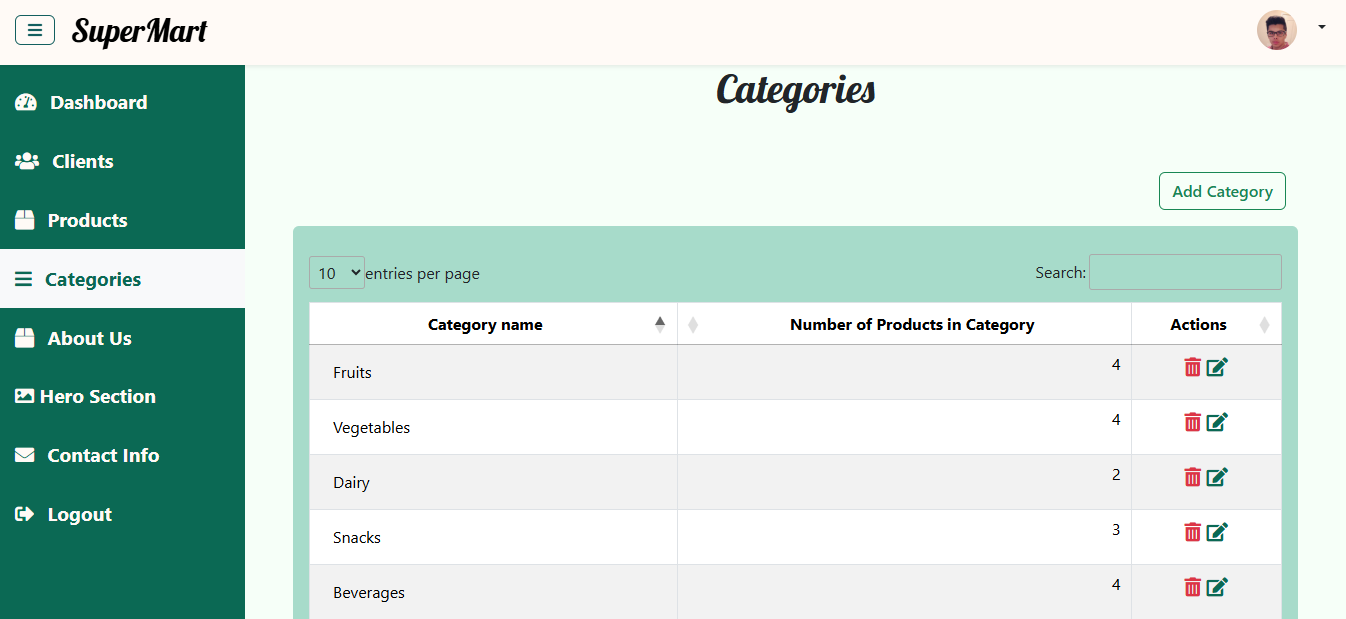This screenshot has width=1346, height=619.
Task: Toggle the sidebar with hamburger button
Action: tap(35, 31)
